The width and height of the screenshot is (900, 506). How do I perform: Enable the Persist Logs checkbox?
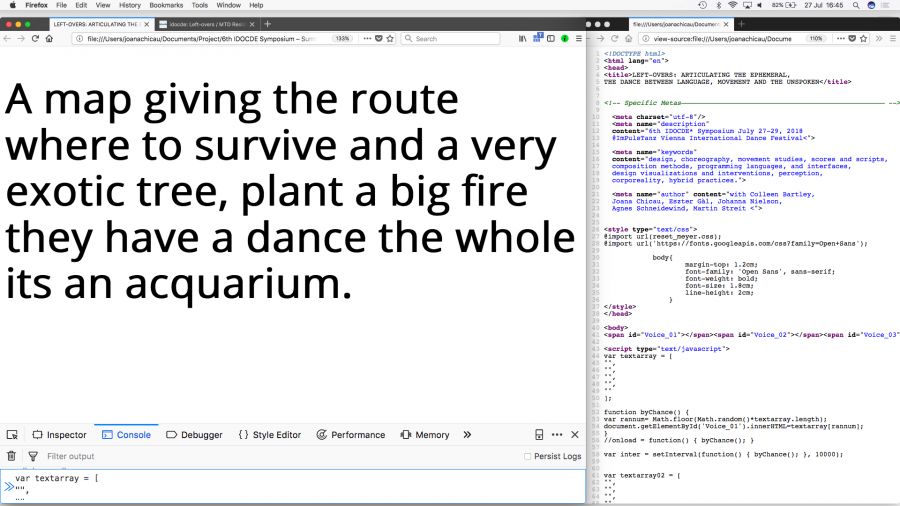click(528, 457)
